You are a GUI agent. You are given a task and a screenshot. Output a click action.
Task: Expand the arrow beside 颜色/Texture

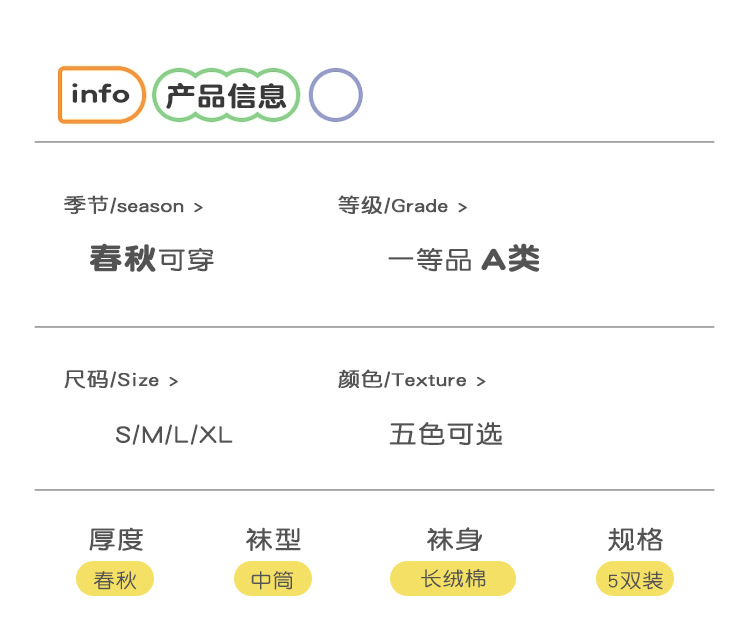[481, 381]
